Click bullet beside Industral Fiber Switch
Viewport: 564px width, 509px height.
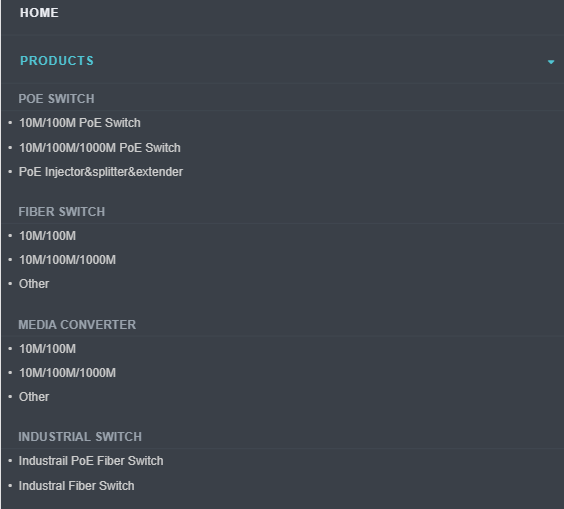tap(10, 486)
